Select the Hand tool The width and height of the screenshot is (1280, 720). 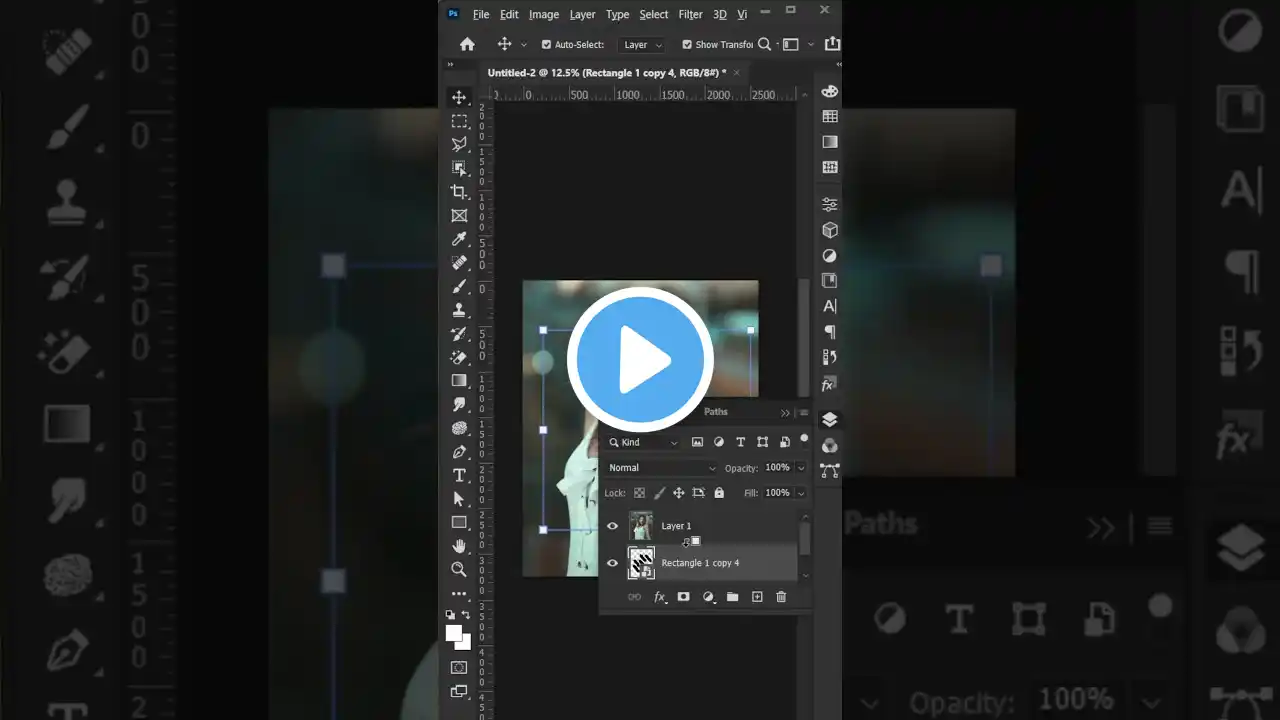click(x=459, y=546)
